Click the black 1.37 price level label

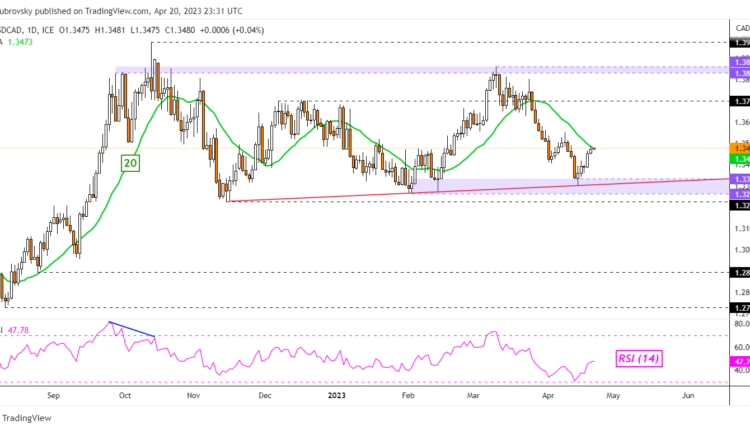click(740, 101)
